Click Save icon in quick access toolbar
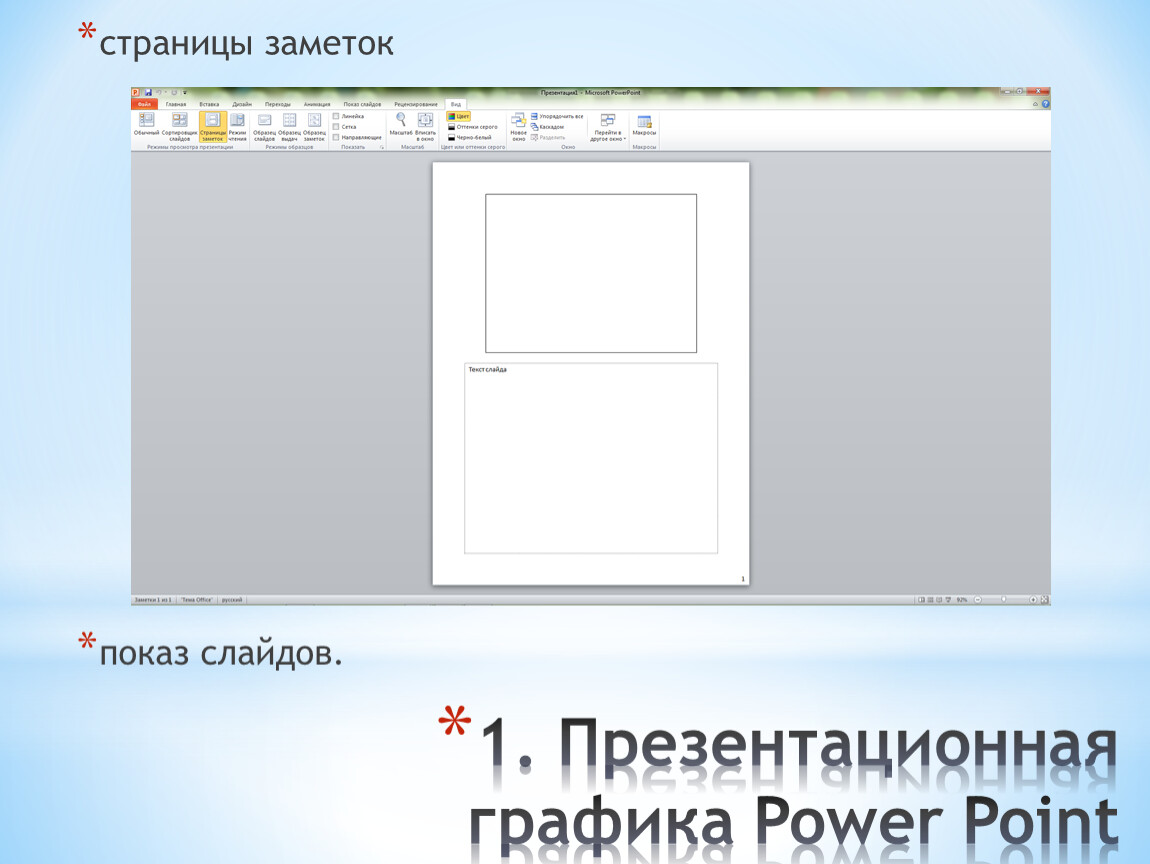 [149, 93]
